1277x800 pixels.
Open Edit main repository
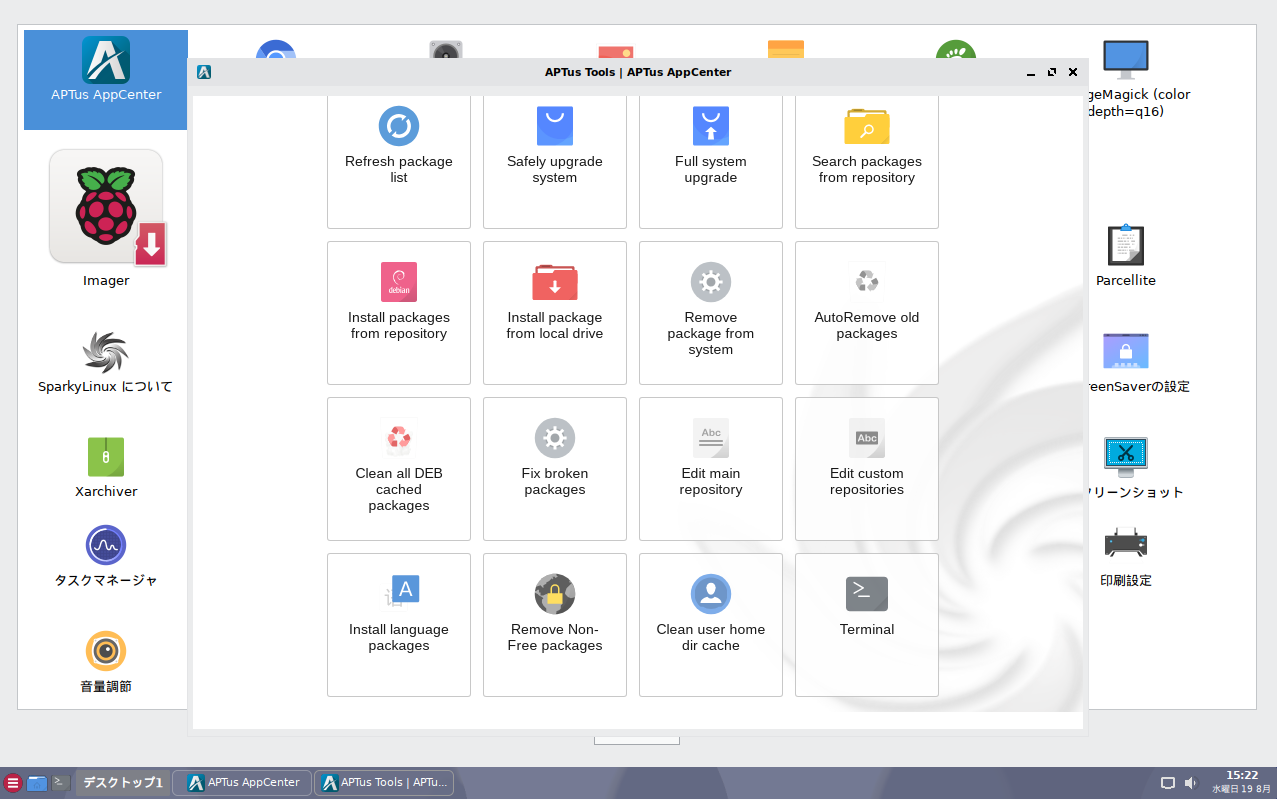point(711,469)
